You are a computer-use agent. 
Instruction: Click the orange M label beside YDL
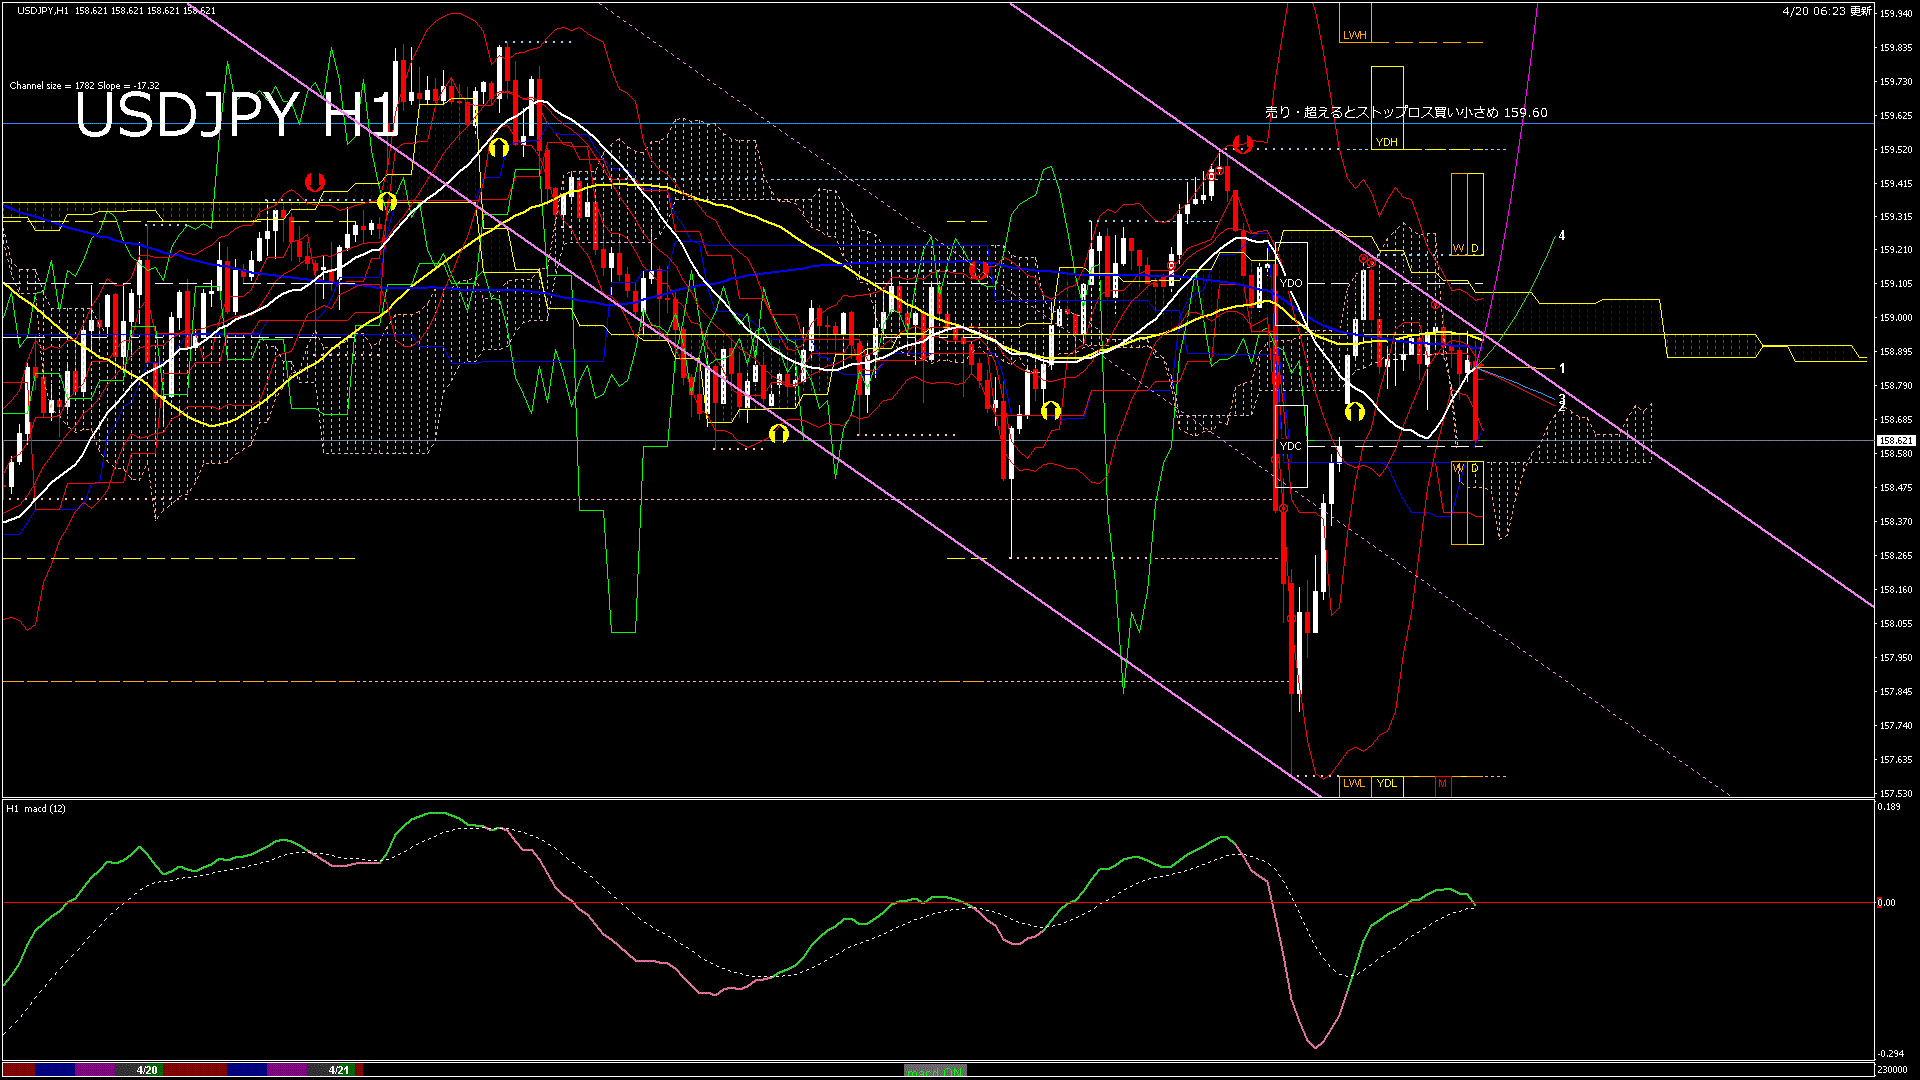(1442, 783)
